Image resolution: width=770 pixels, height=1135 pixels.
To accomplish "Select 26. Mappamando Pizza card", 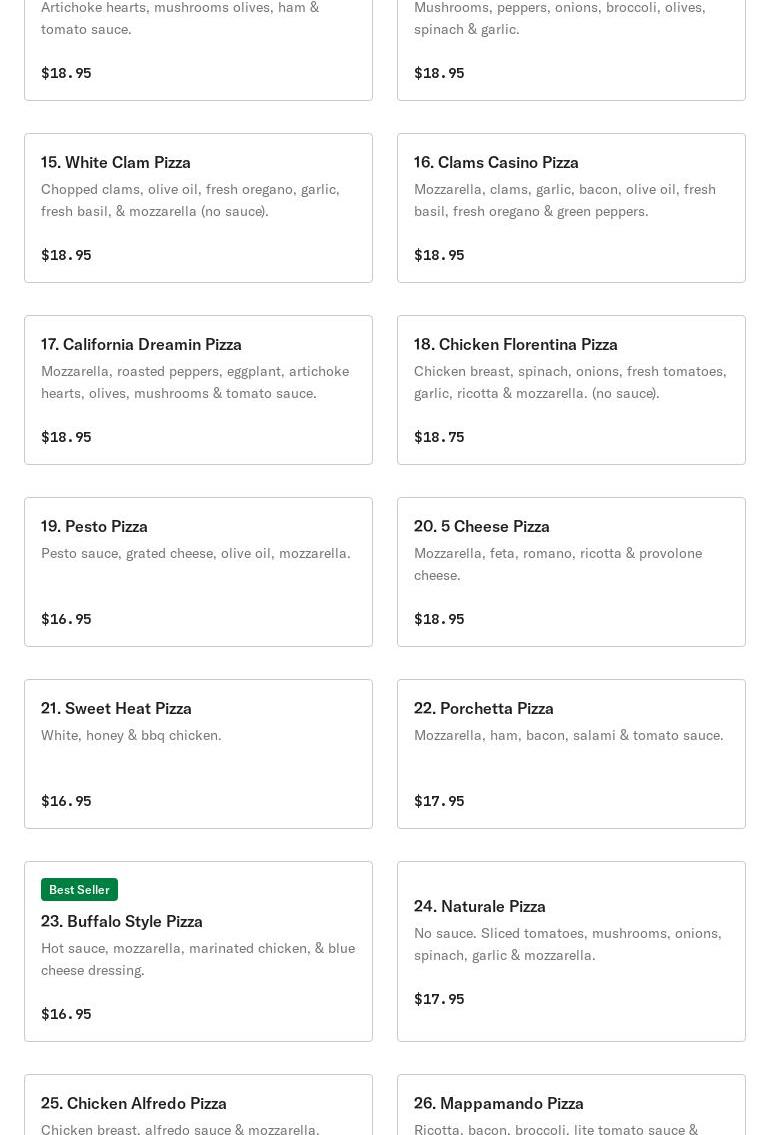I will tap(571, 1105).
